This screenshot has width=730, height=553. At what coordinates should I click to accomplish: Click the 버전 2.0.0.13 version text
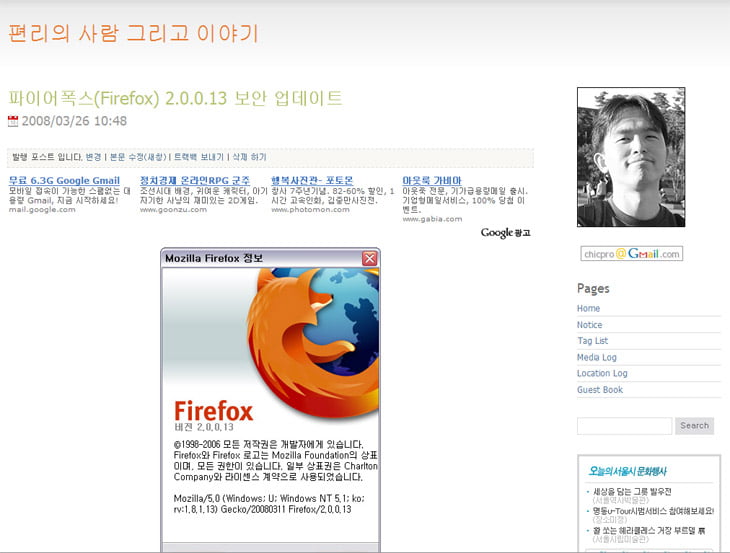pyautogui.click(x=204, y=427)
